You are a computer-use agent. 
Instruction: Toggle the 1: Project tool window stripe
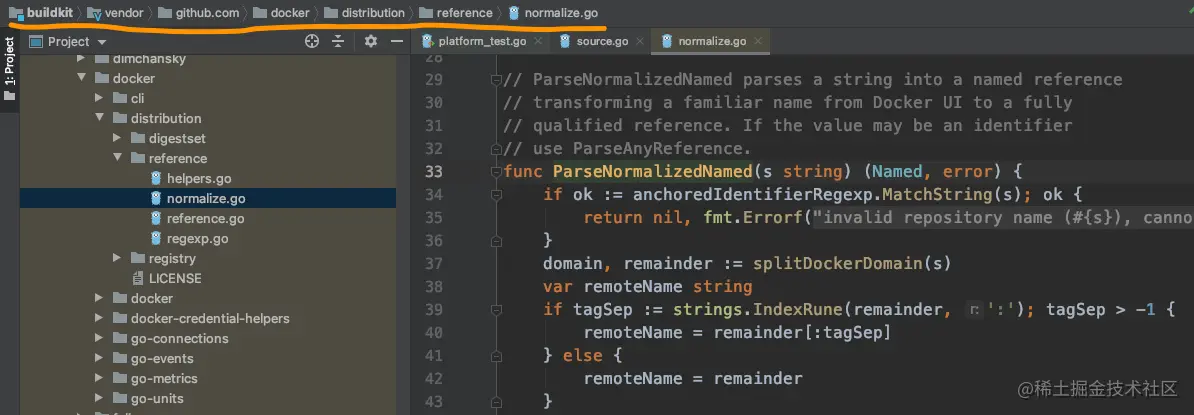9,70
